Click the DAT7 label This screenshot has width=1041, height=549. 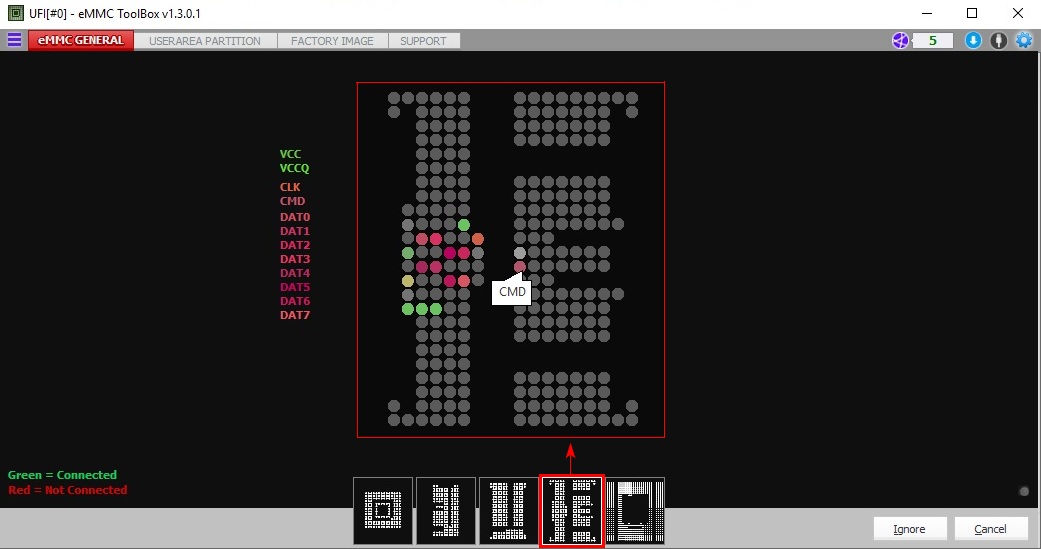click(295, 315)
